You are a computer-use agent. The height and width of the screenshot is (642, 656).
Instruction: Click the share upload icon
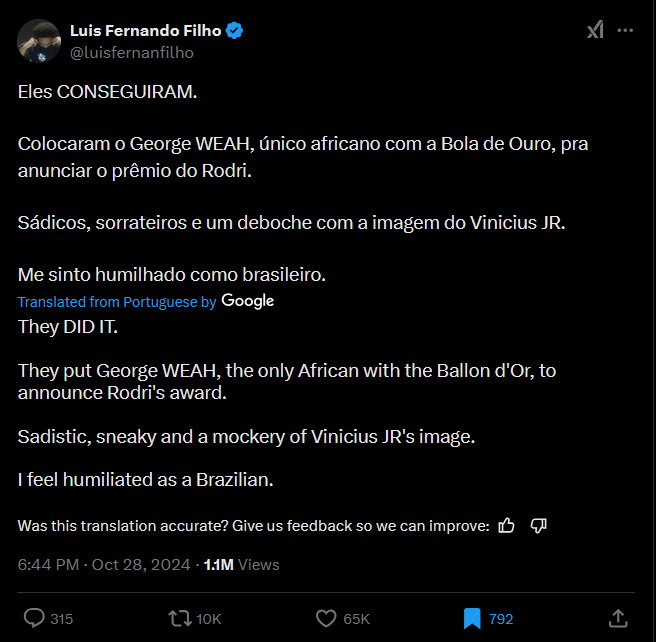(618, 618)
